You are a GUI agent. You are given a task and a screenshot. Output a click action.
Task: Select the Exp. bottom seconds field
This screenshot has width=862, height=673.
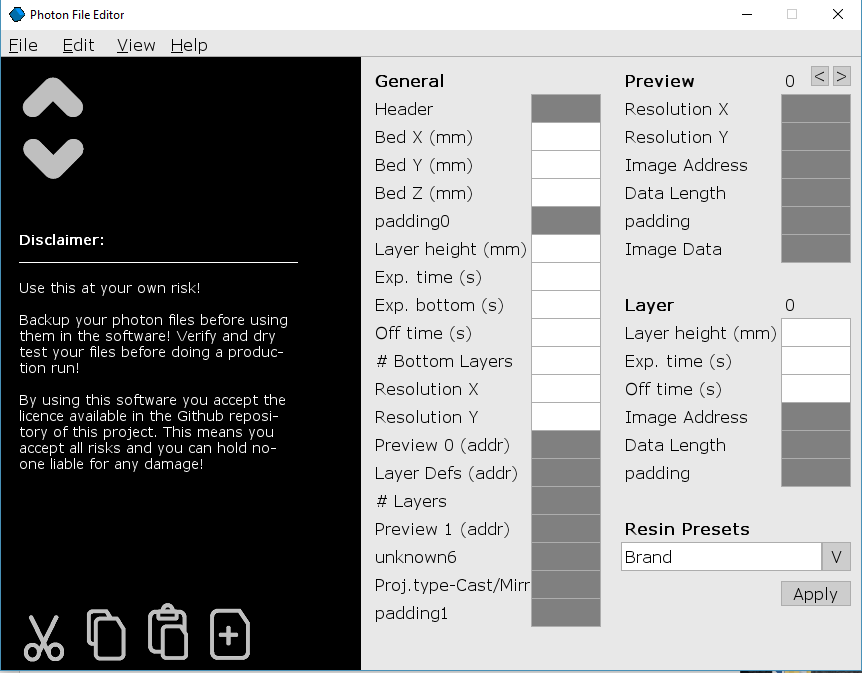click(x=565, y=304)
